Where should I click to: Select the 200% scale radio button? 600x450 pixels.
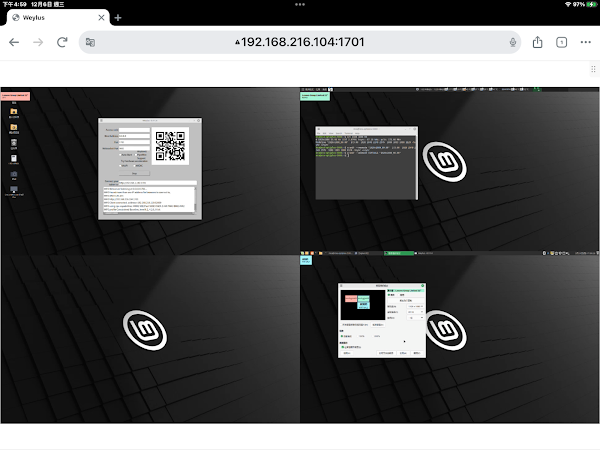pos(373,336)
